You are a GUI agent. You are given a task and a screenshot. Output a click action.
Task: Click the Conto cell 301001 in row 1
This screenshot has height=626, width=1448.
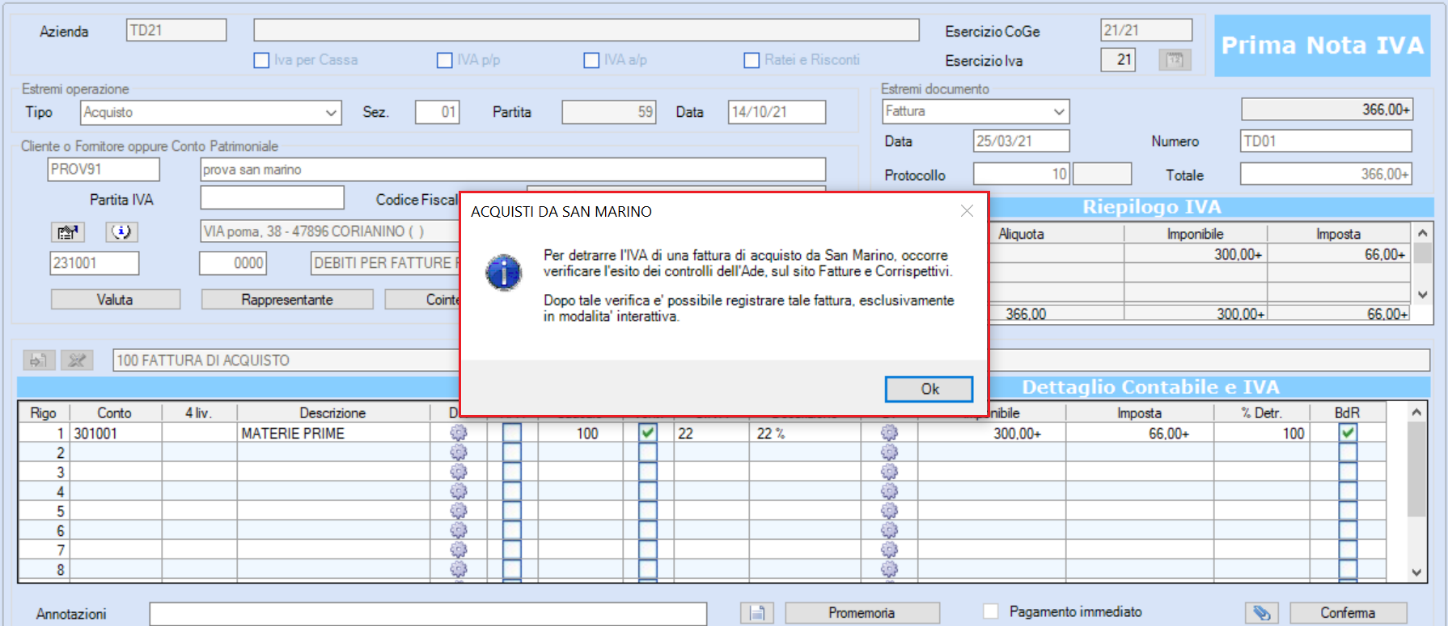tap(114, 433)
